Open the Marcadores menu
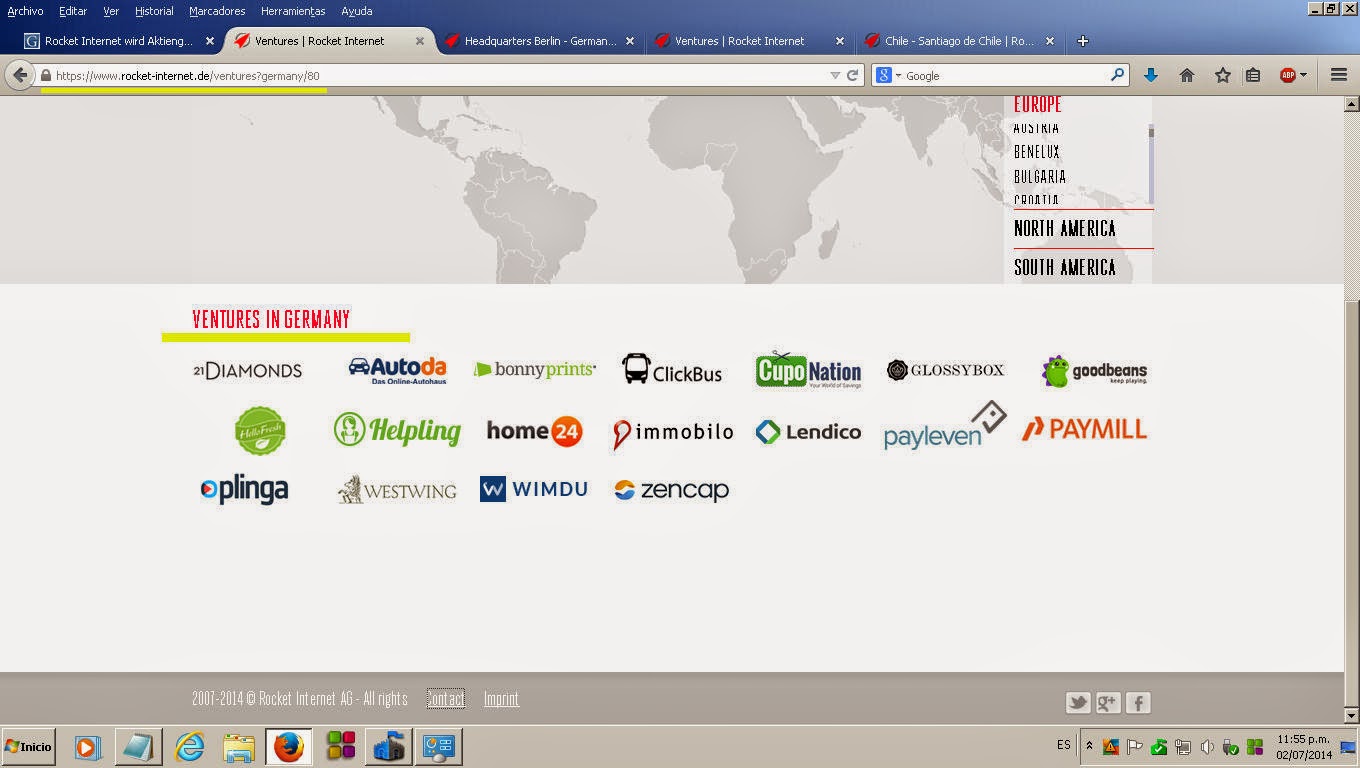The height and width of the screenshot is (768, 1360). click(x=217, y=11)
